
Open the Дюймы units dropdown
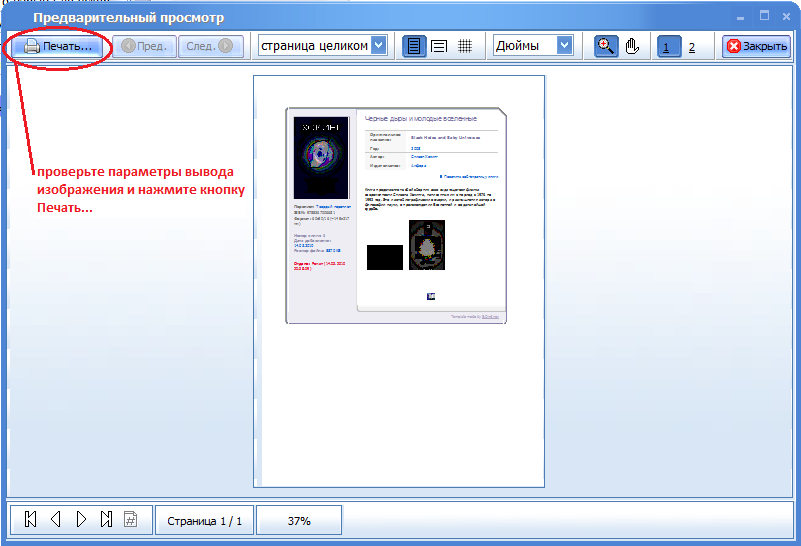click(x=533, y=46)
